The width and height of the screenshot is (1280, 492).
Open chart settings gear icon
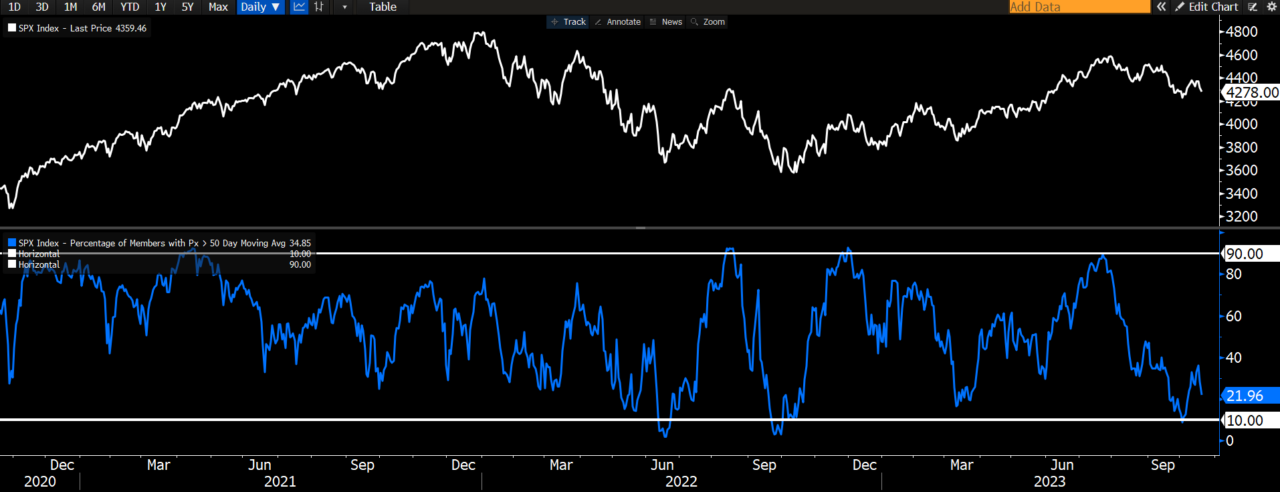[x=1271, y=7]
